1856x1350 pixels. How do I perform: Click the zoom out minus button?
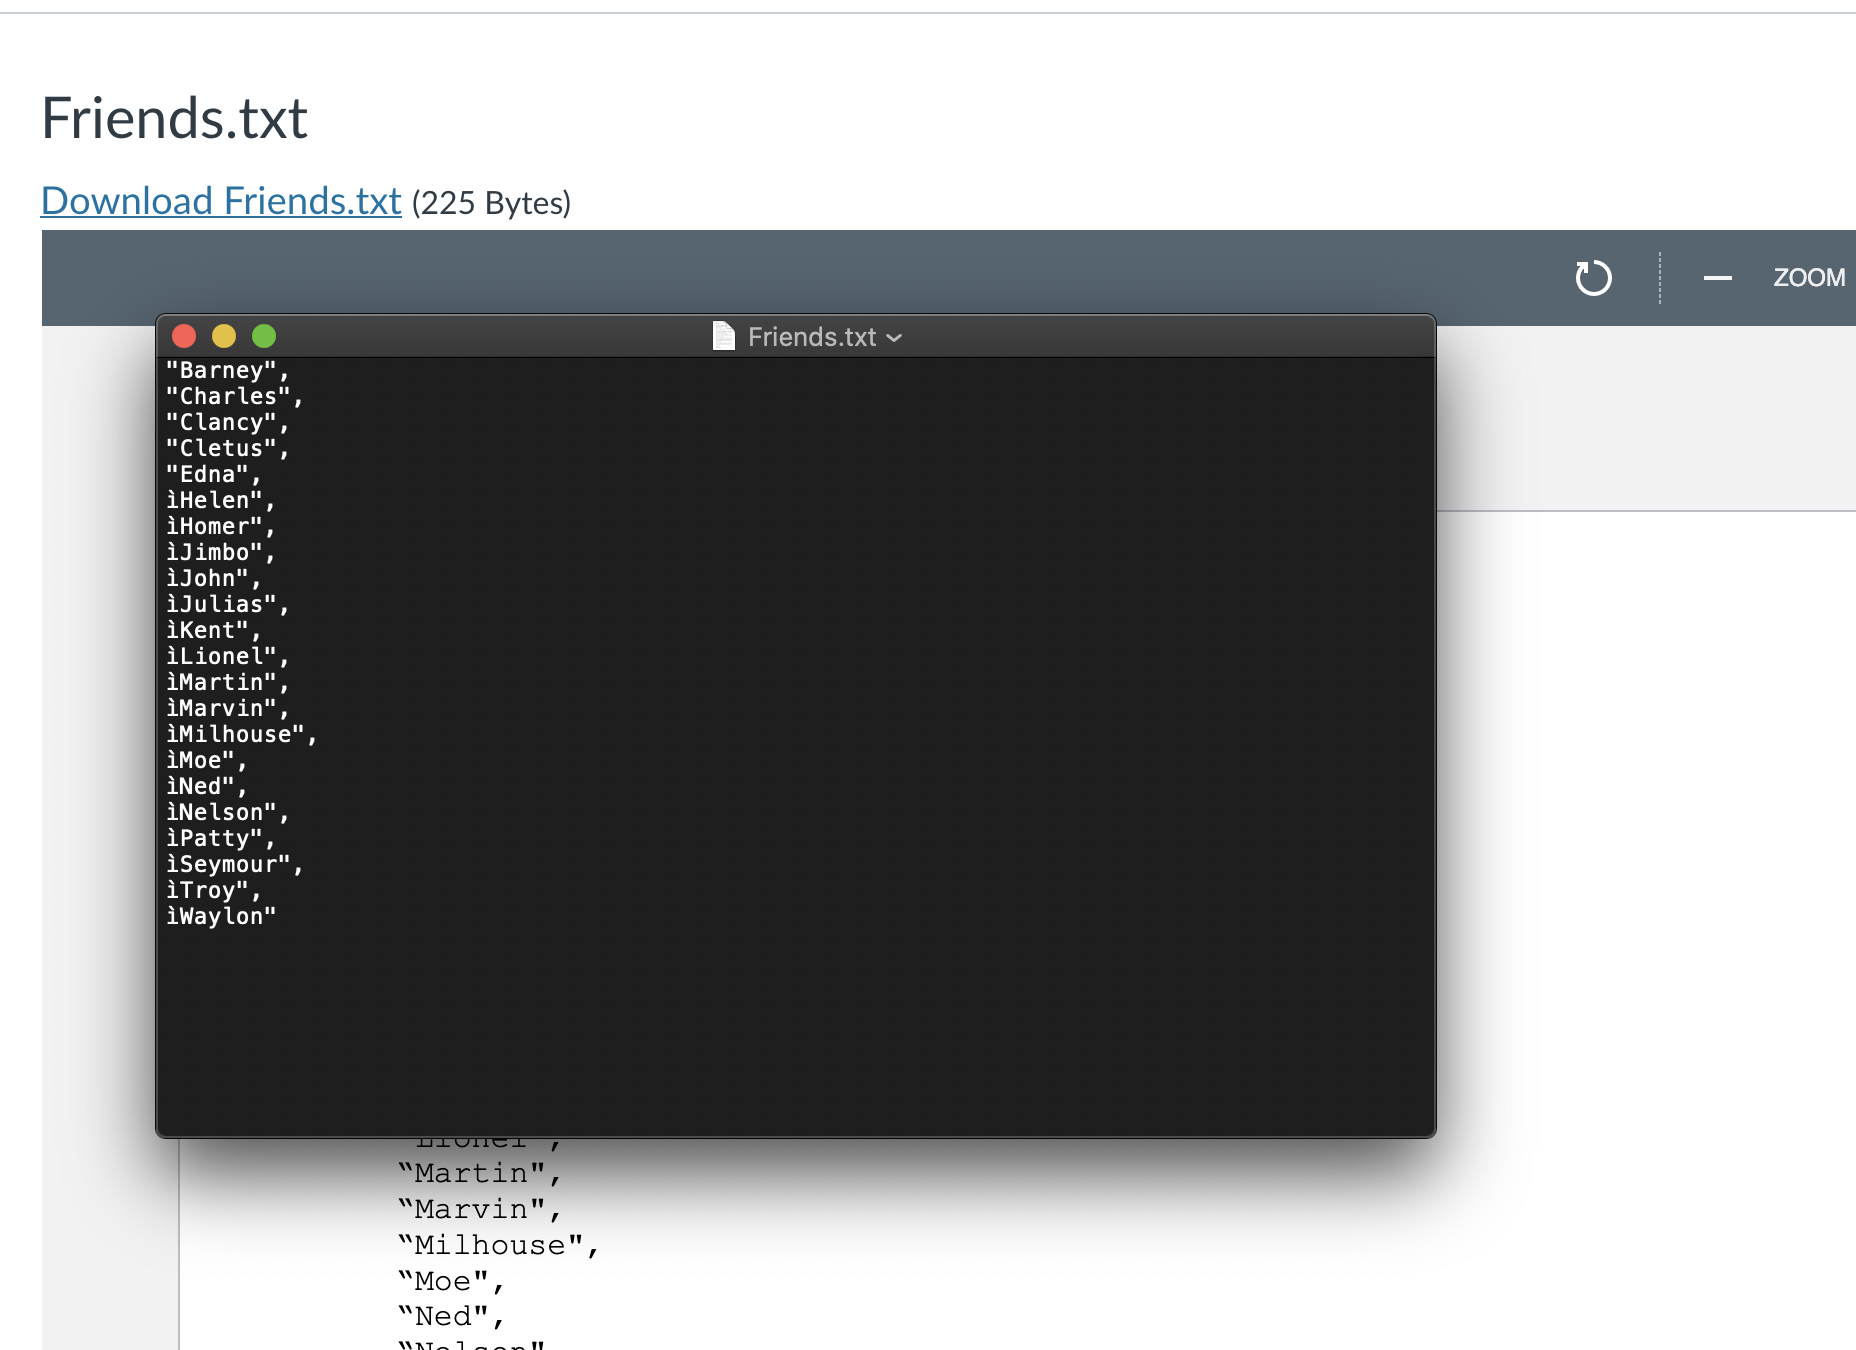1717,278
